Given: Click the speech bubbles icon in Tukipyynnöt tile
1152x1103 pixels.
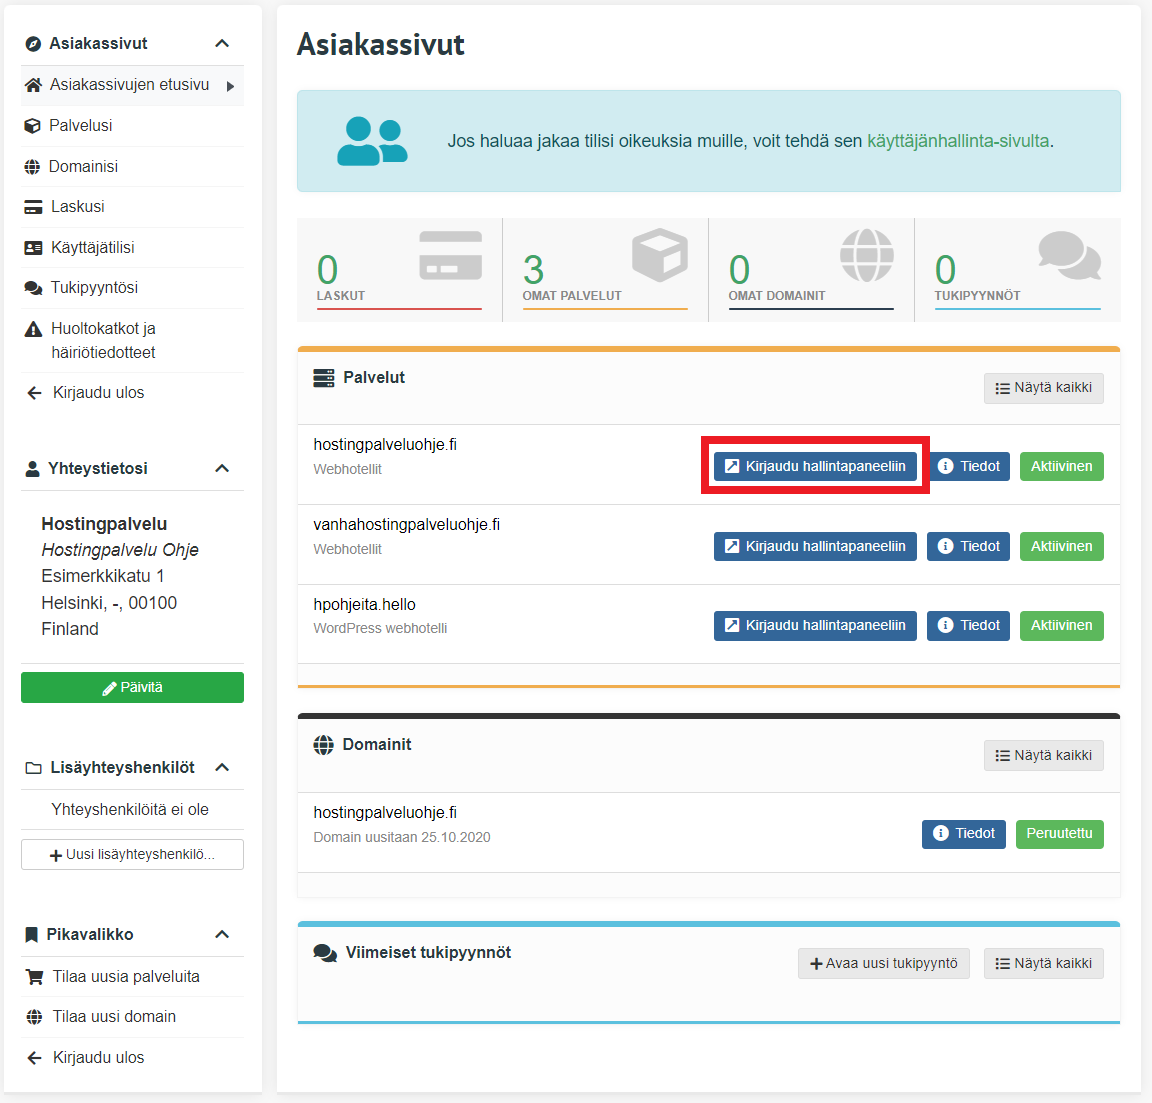Looking at the screenshot, I should pyautogui.click(x=1069, y=255).
